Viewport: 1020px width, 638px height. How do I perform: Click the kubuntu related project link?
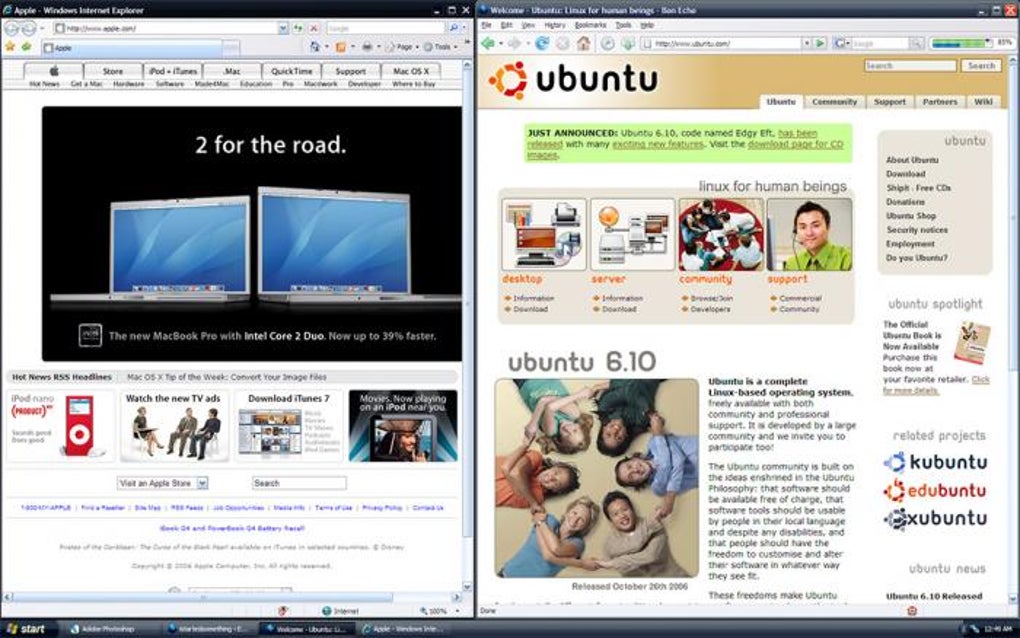[x=935, y=462]
